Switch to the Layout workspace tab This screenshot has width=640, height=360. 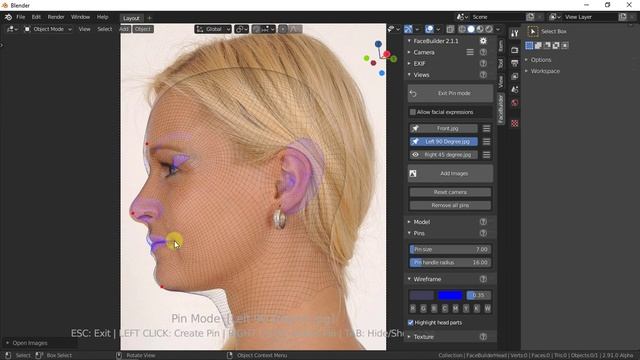click(x=131, y=18)
